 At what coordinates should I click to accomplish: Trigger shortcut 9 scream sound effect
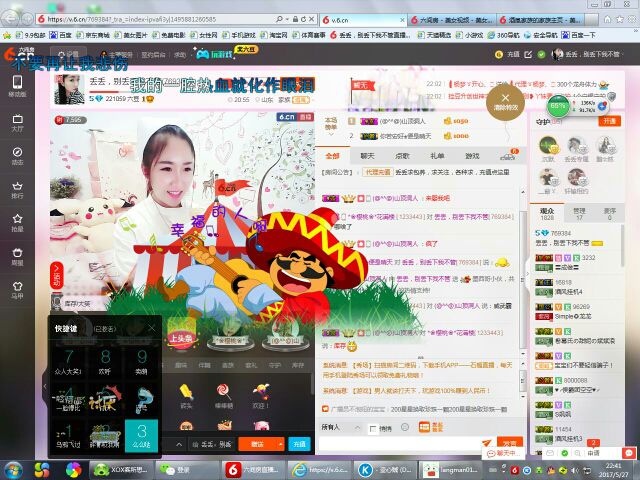coord(142,362)
